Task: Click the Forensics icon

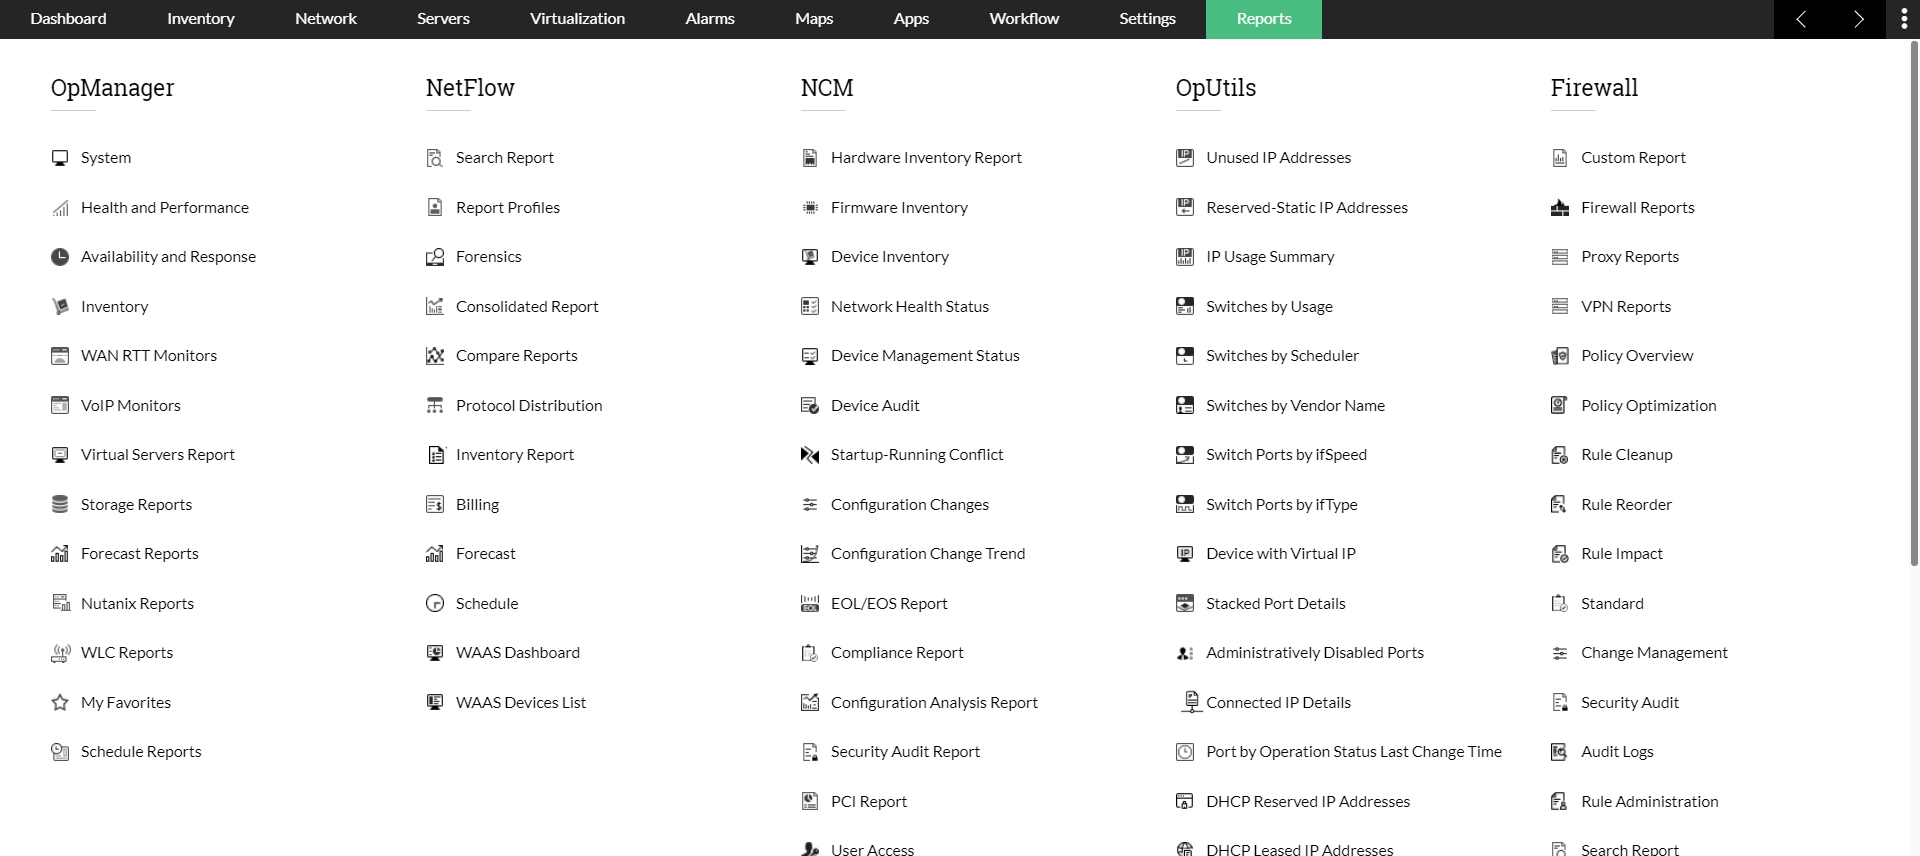Action: pyautogui.click(x=435, y=257)
